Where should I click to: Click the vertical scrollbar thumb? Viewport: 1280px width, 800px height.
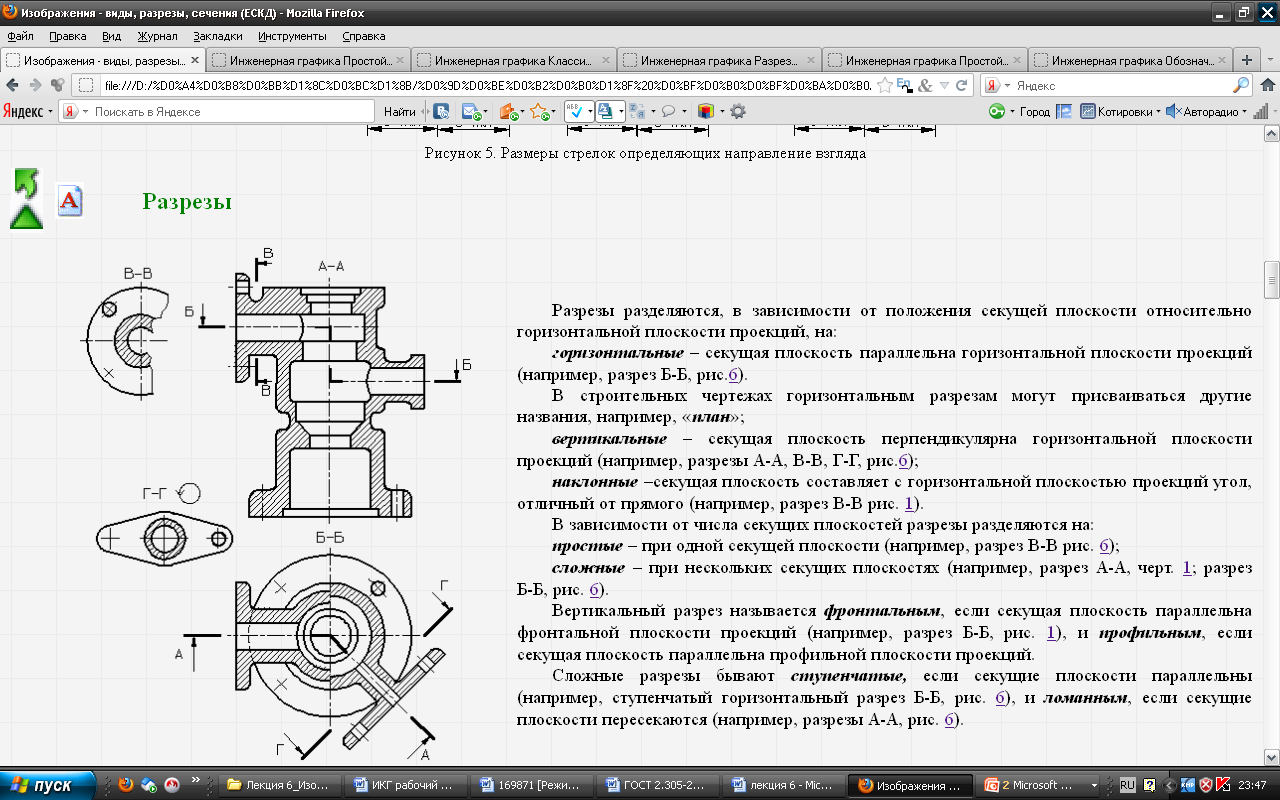[1271, 280]
